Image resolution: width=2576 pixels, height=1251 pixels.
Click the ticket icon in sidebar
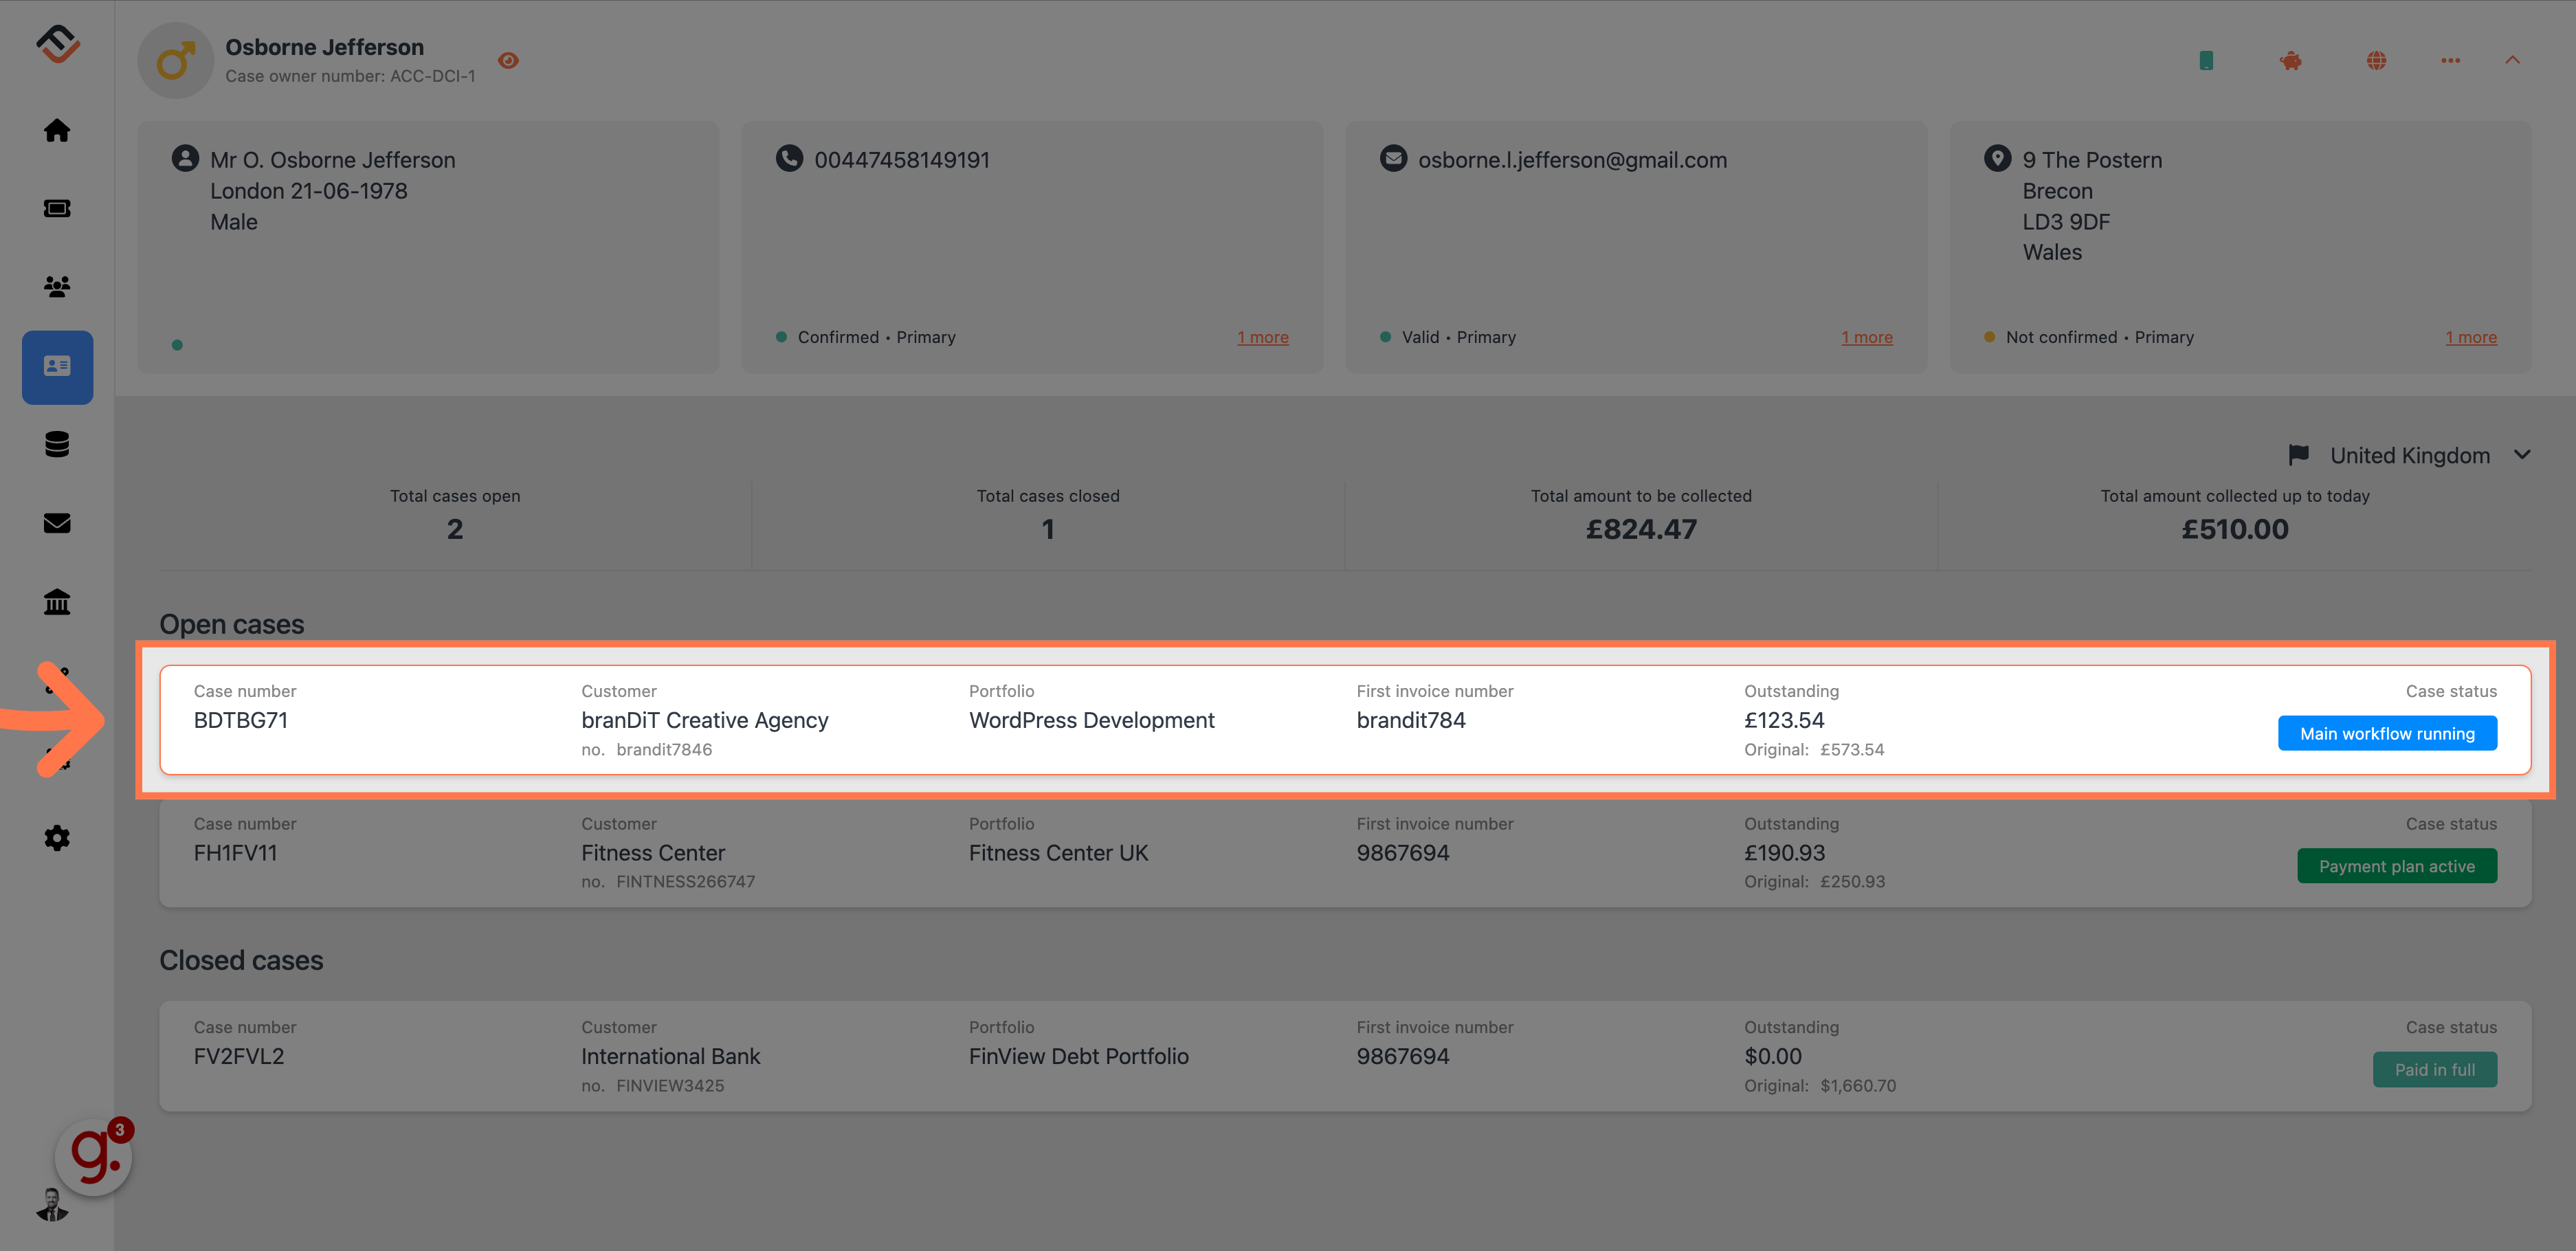tap(57, 208)
